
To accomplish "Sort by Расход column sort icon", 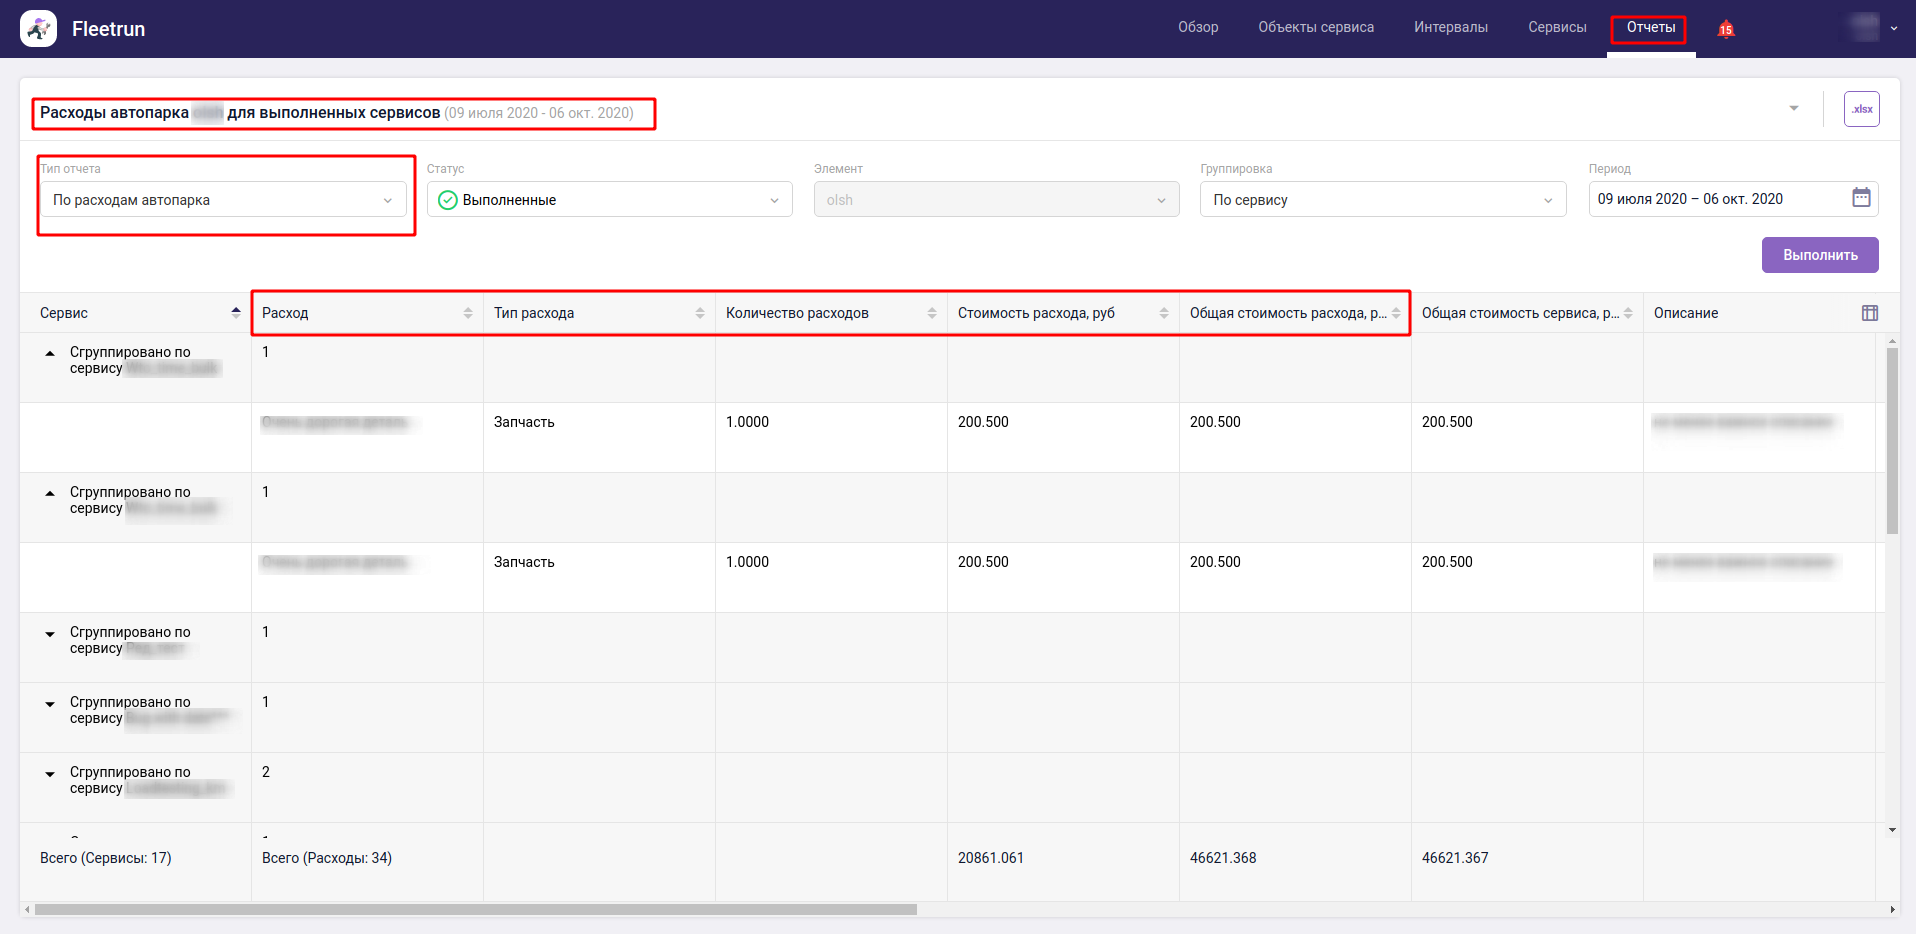I will (468, 313).
